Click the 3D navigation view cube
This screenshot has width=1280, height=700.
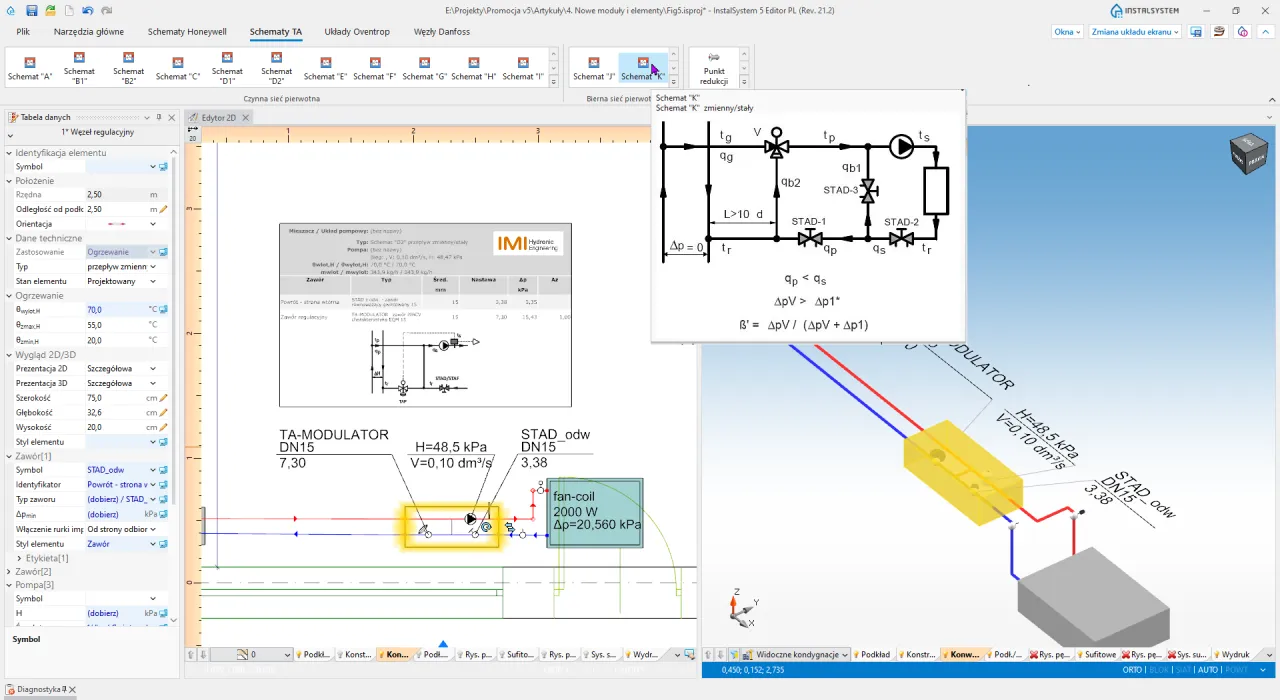[1251, 154]
